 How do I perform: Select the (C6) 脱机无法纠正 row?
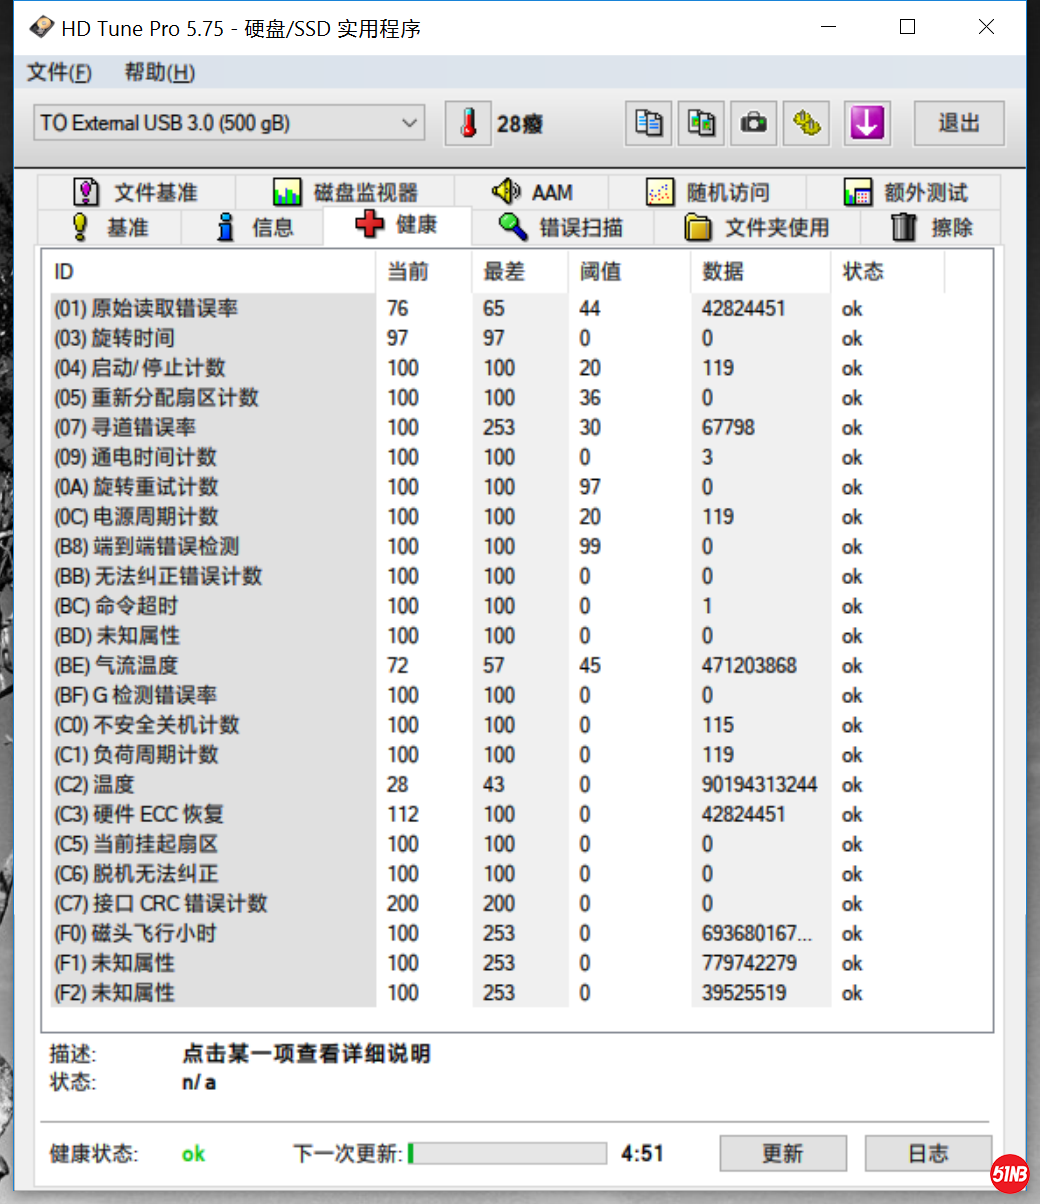(x=497, y=874)
